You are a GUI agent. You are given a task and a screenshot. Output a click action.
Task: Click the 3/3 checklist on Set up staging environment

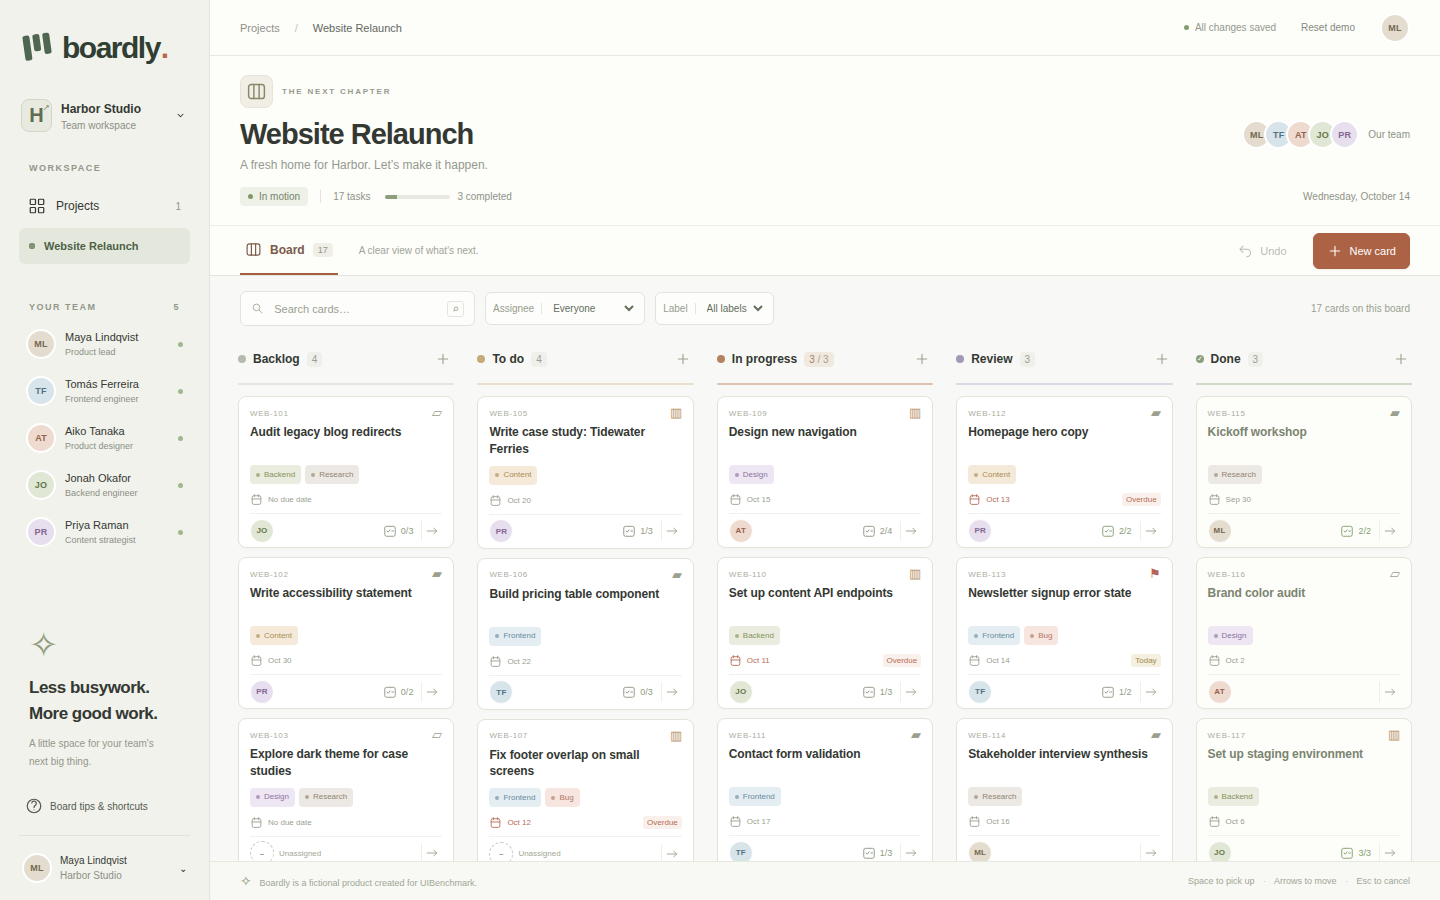coord(1357,853)
